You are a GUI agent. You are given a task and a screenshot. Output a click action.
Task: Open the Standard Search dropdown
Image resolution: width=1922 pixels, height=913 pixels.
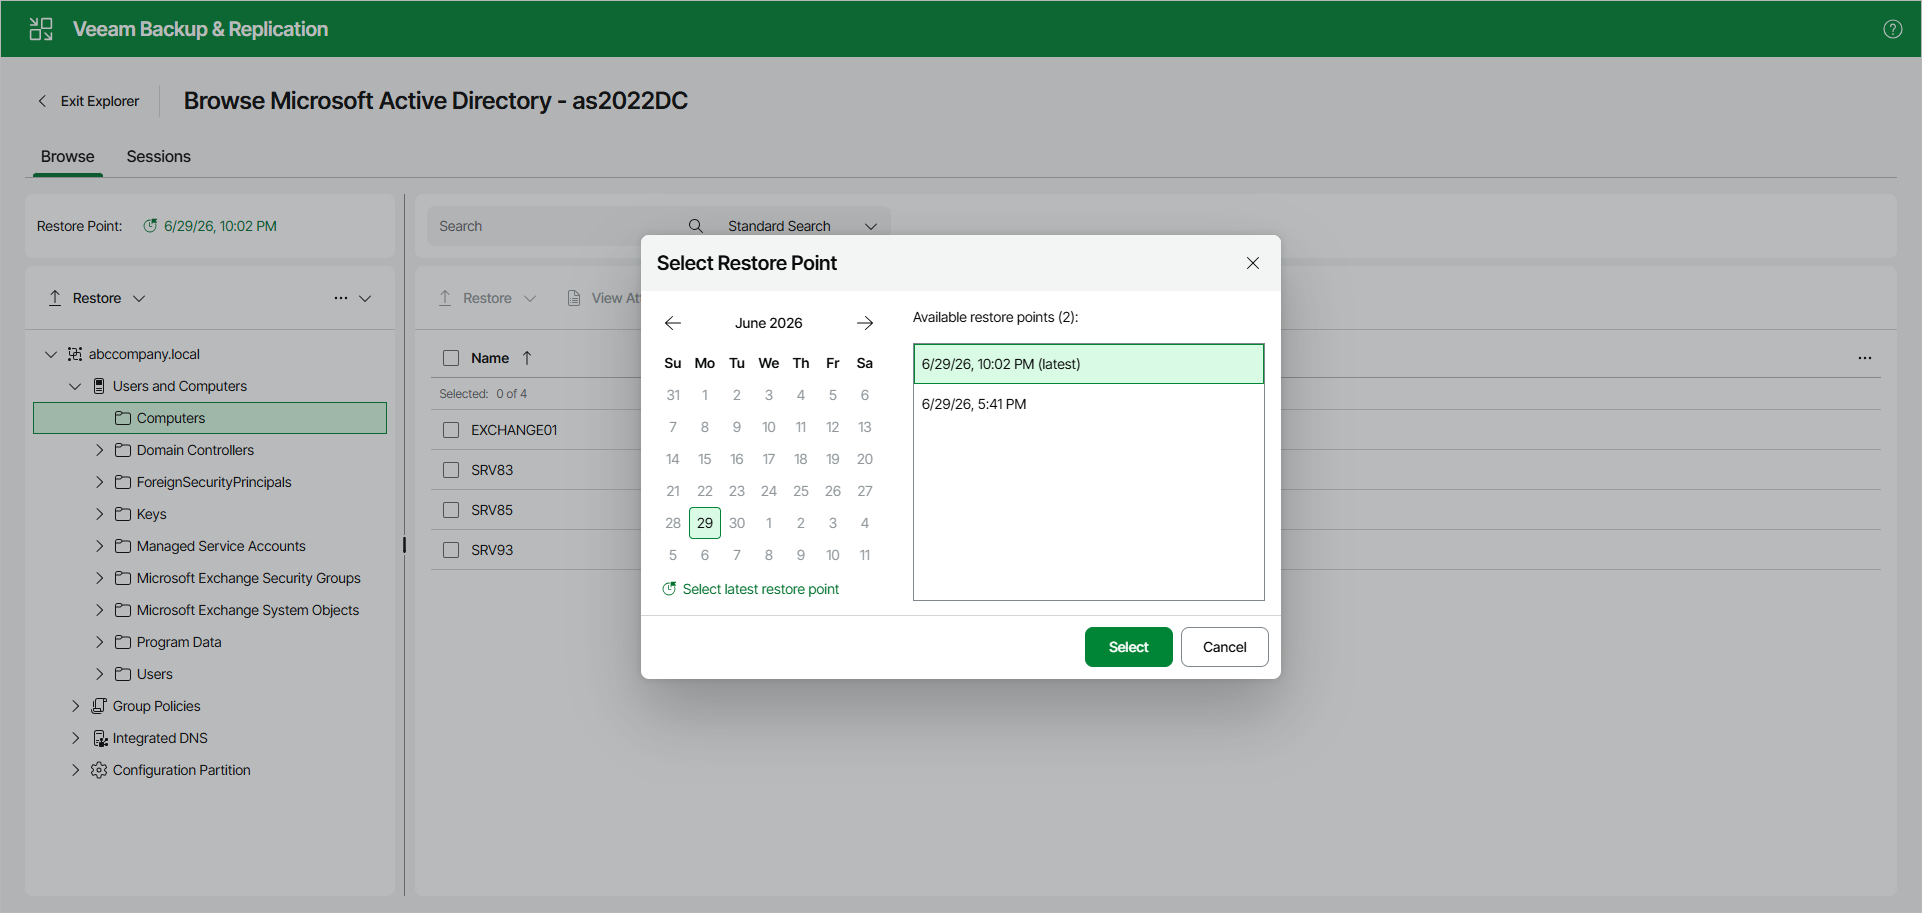(802, 226)
